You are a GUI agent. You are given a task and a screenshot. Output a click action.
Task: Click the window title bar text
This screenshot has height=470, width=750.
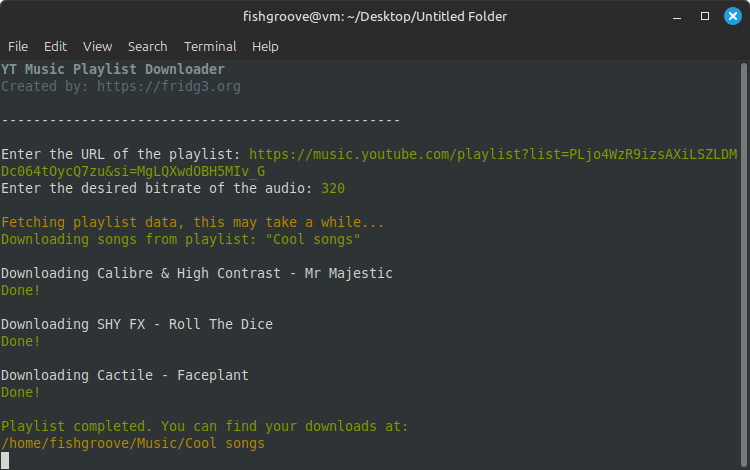click(375, 16)
